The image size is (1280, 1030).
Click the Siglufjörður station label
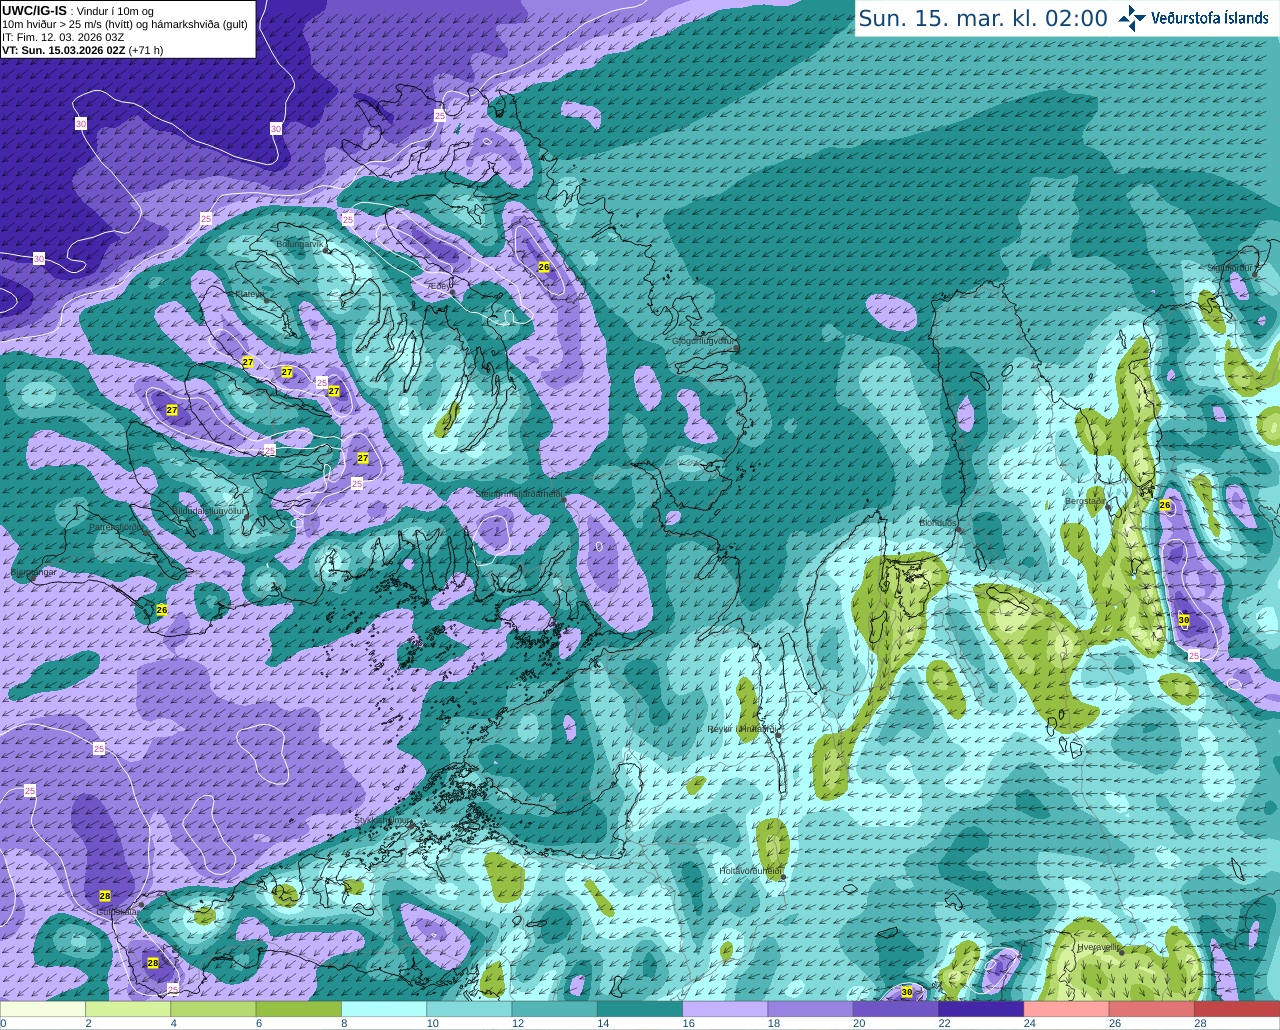(x=1231, y=268)
